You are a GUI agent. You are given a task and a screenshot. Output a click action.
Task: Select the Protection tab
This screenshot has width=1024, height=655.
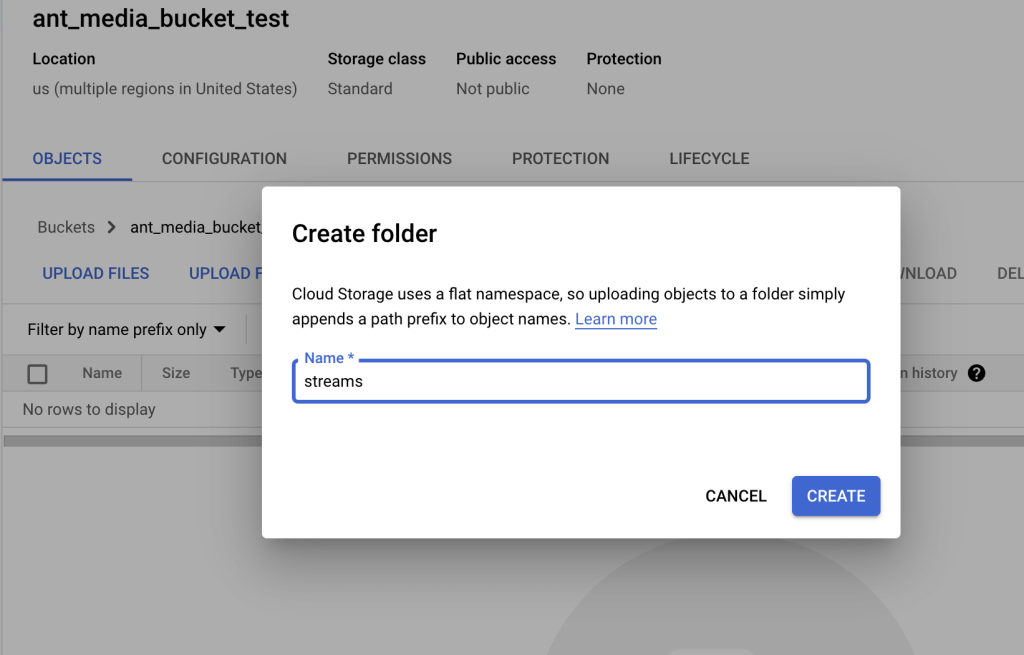[560, 159]
